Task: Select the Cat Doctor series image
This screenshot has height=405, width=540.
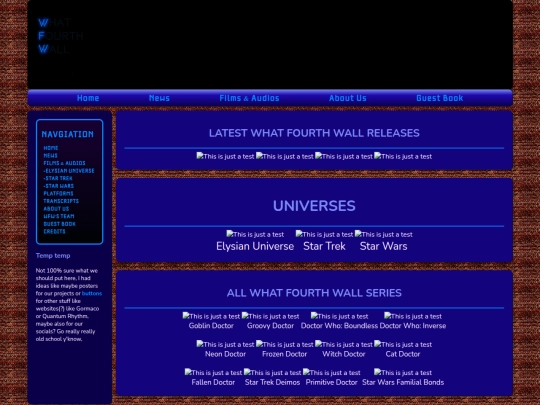Action: 403,344
